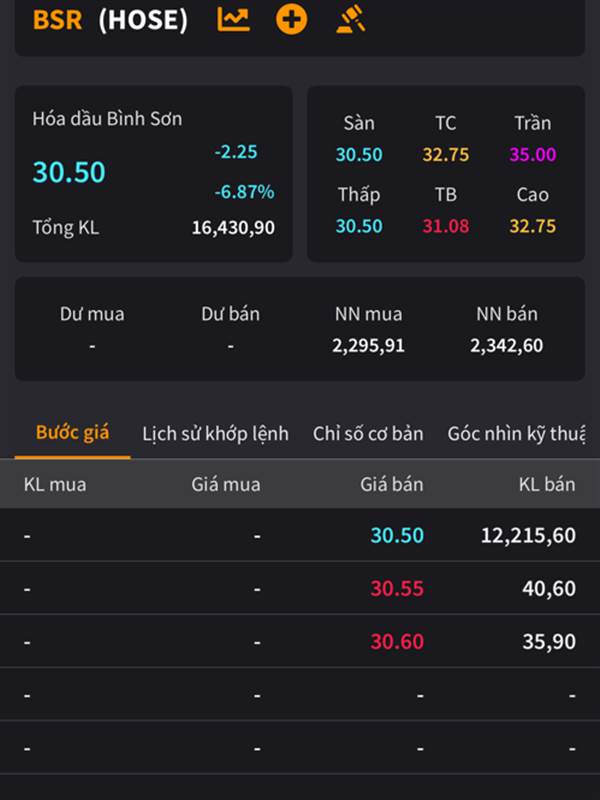This screenshot has height=800, width=600.
Task: Tap the Tổng KL label
Action: [66, 228]
